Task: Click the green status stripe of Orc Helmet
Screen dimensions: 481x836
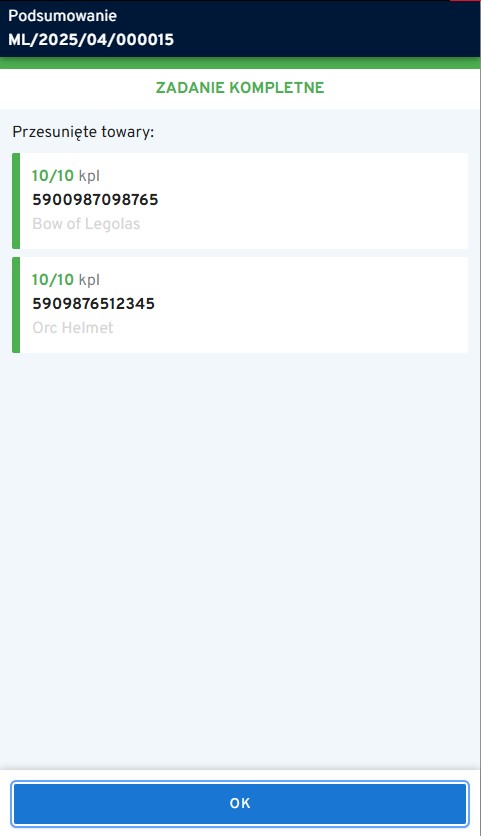Action: 16,305
